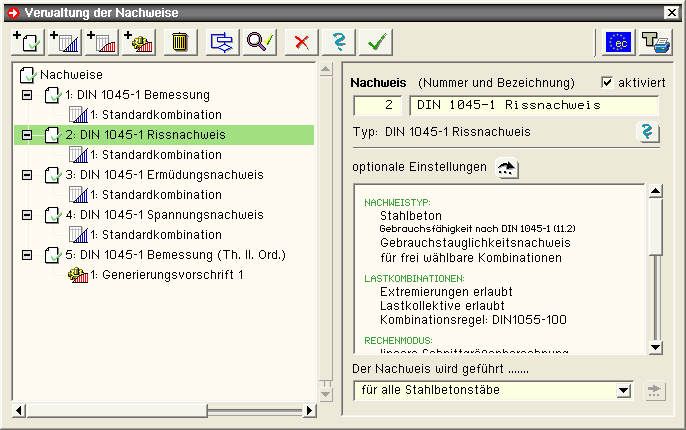This screenshot has height=430, width=686.
Task: Click the help button beside Typ label
Action: tap(648, 133)
